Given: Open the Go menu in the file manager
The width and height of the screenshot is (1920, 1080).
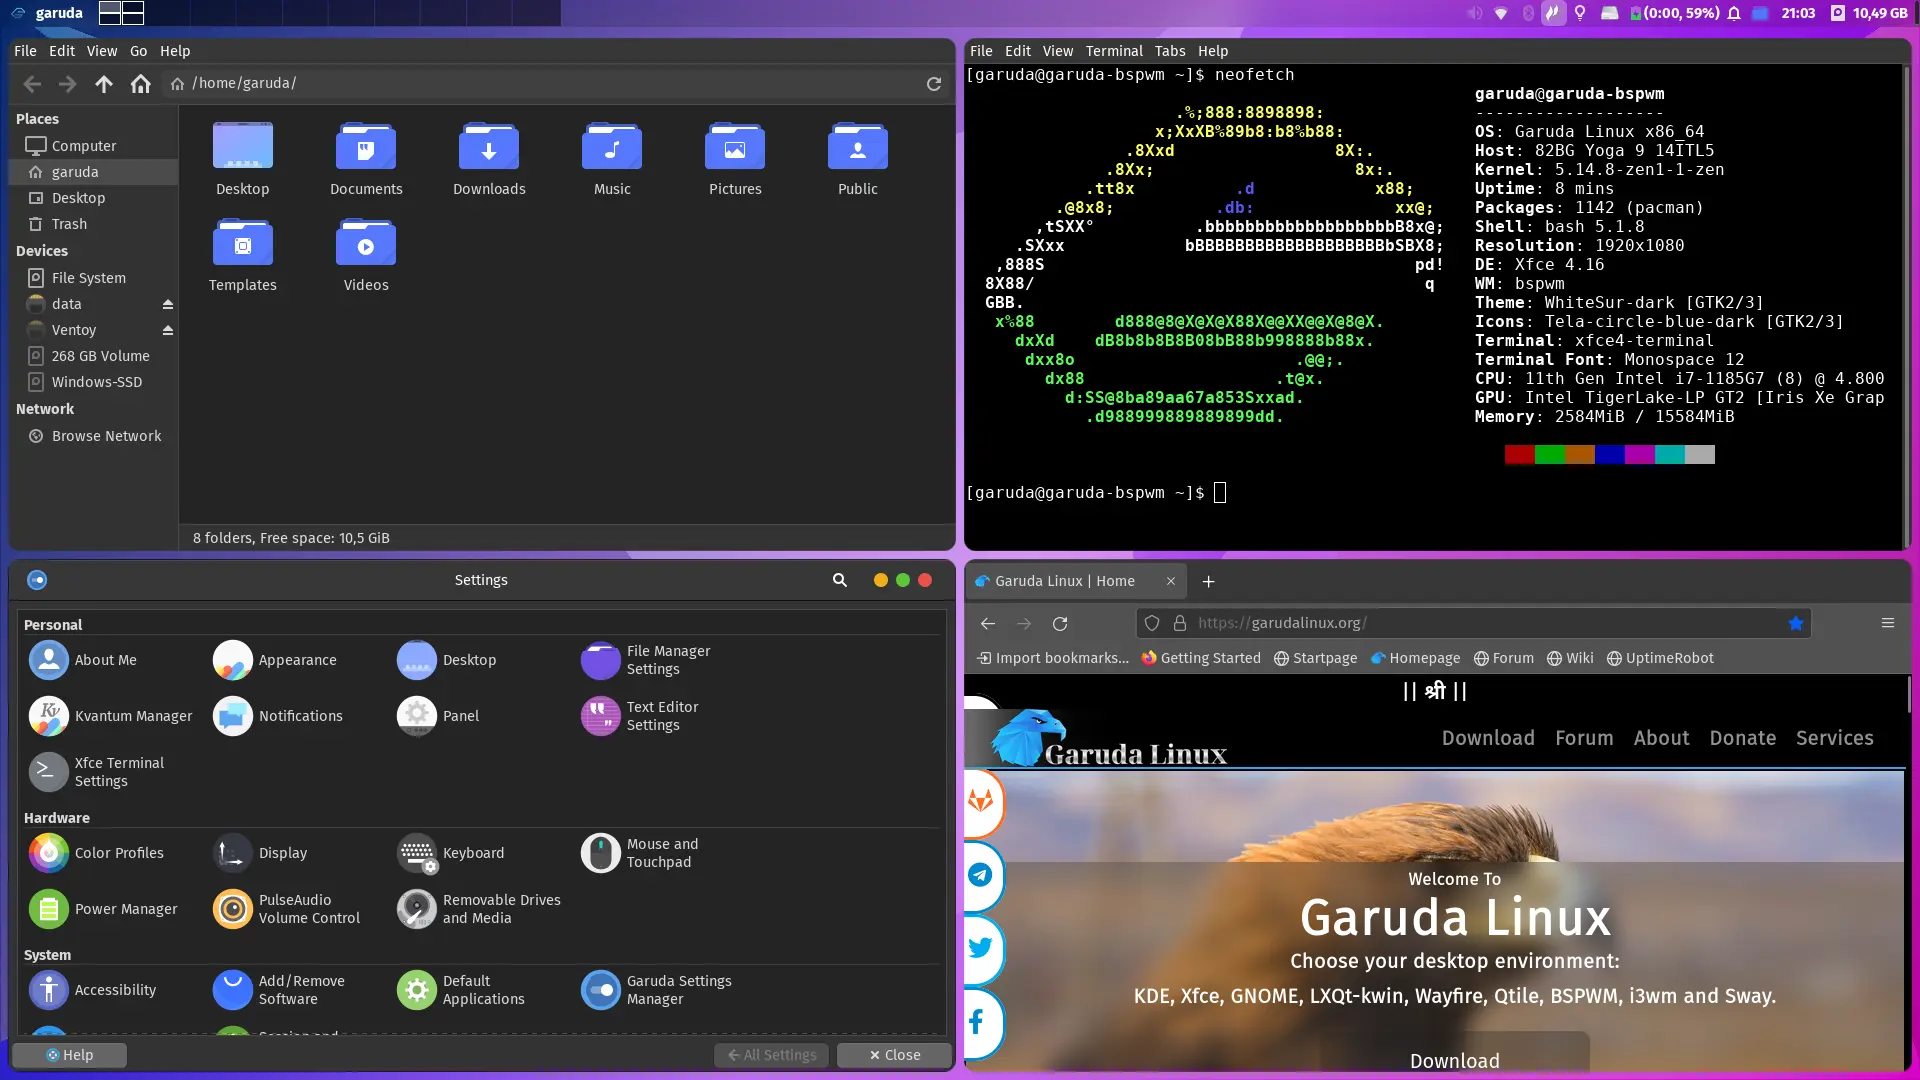Looking at the screenshot, I should [x=138, y=51].
